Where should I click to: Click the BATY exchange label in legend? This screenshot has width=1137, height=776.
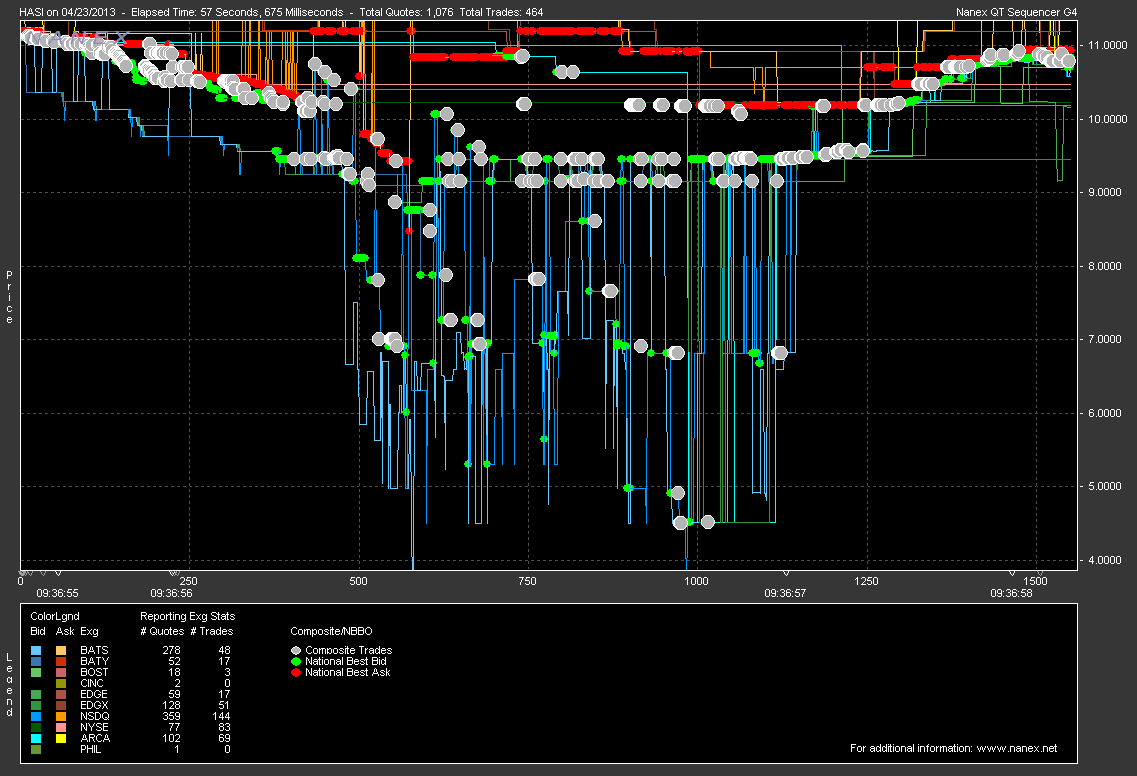(x=94, y=661)
